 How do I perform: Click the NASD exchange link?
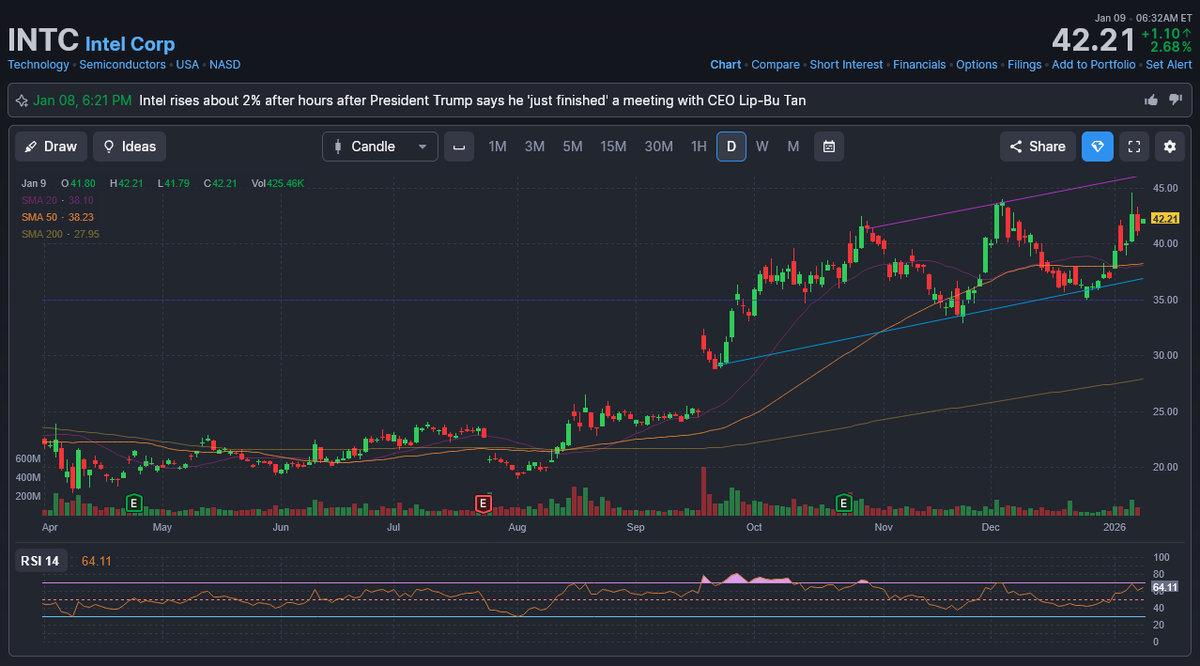coord(225,64)
